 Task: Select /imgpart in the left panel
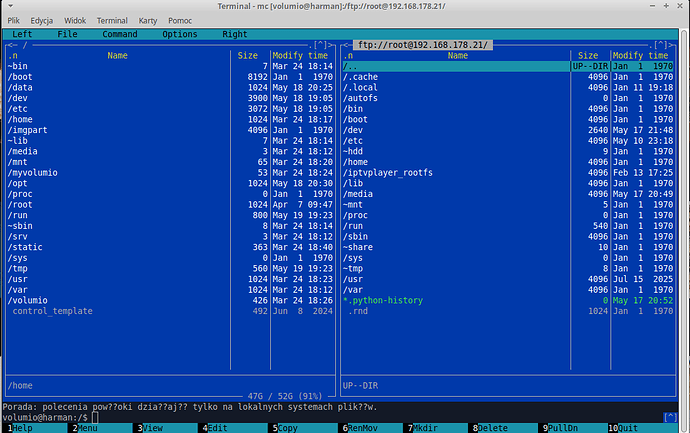tap(170, 130)
